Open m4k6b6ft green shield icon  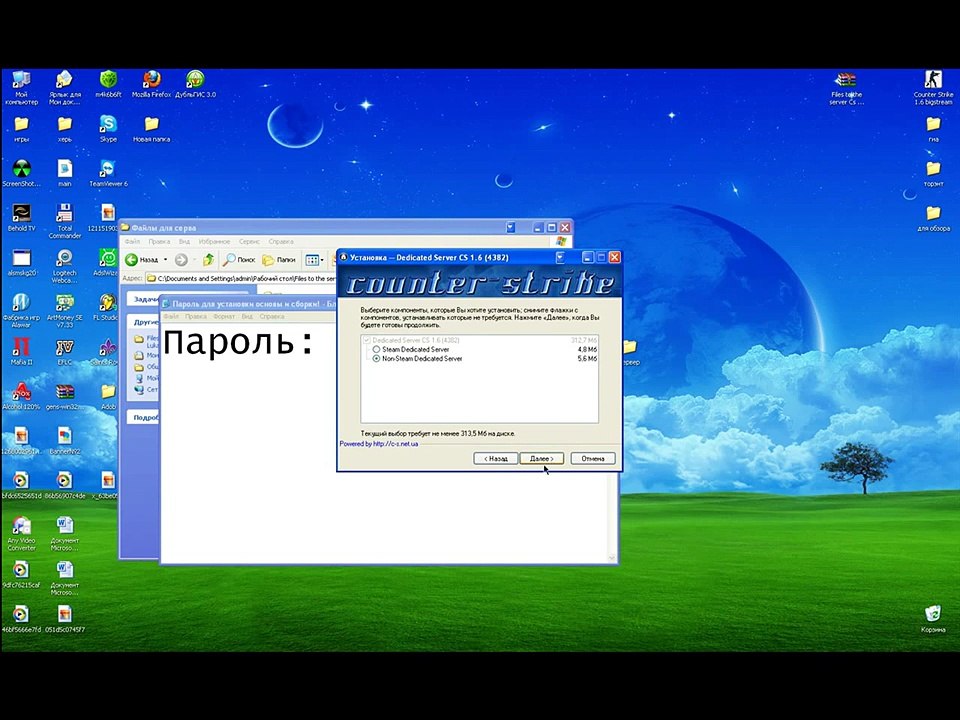point(108,84)
